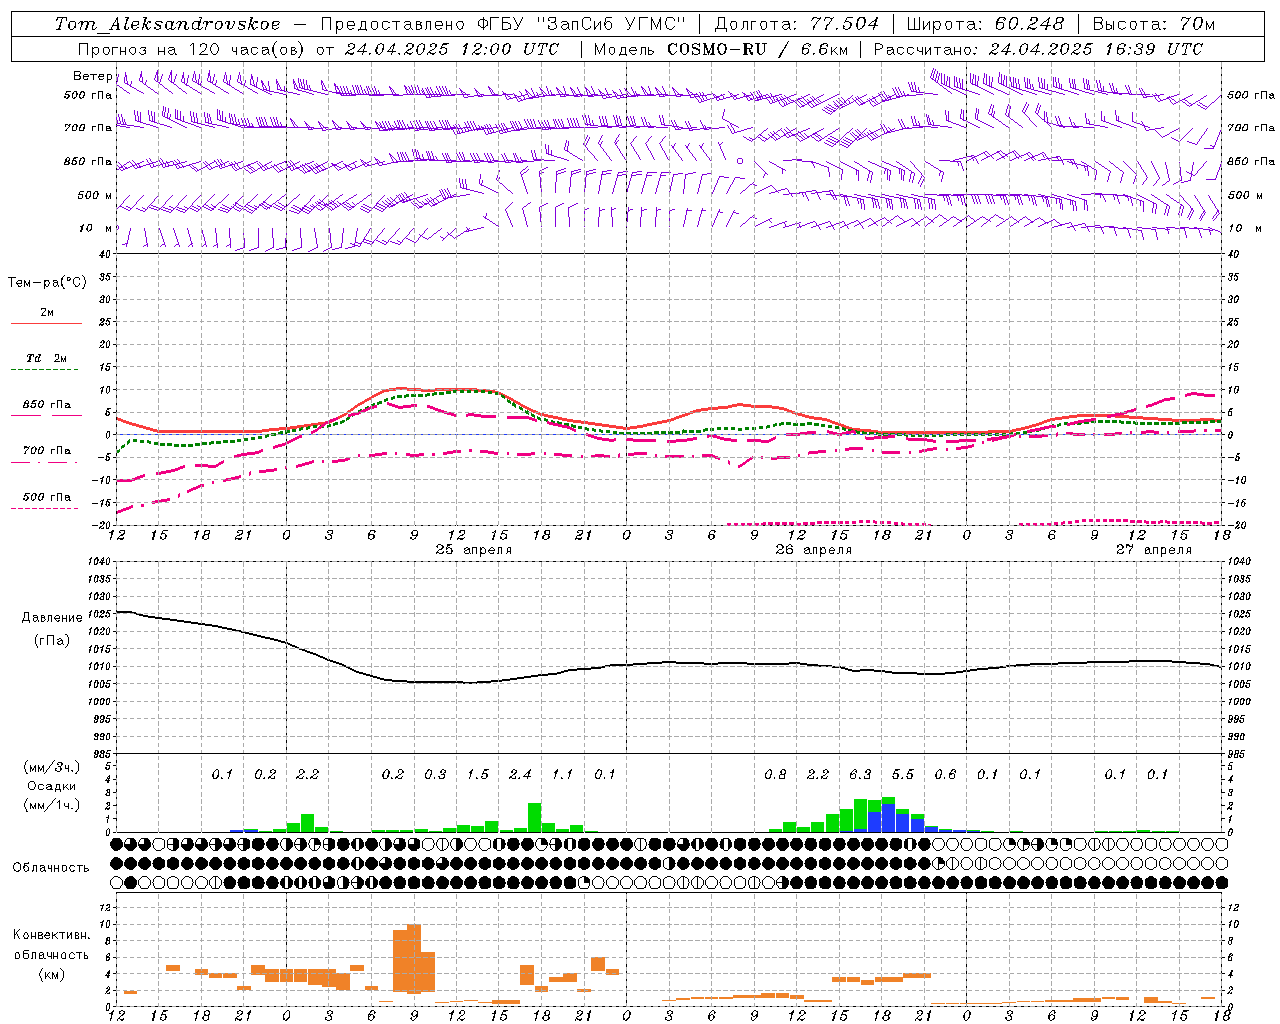Click the calculation time 24.04.2025 16:39 UTC
1280x1024 pixels.
(x=1096, y=49)
